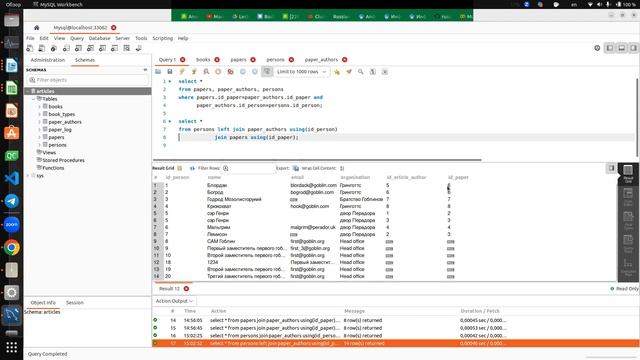Execute statement under cursor icon
The image size is (640, 360).
pyautogui.click(x=194, y=71)
